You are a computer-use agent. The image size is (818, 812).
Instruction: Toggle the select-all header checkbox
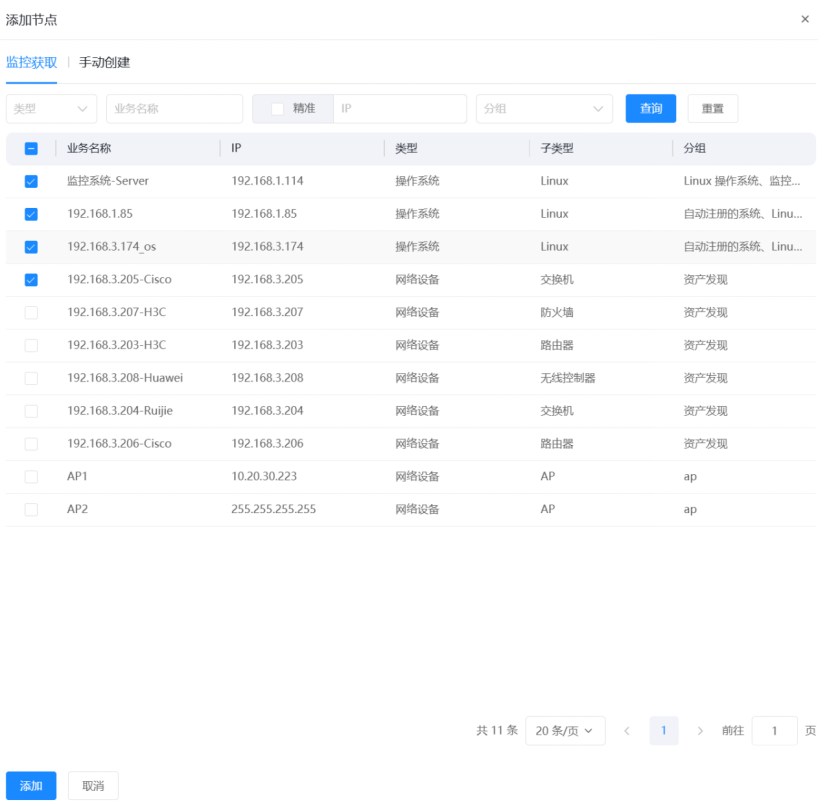(x=31, y=149)
